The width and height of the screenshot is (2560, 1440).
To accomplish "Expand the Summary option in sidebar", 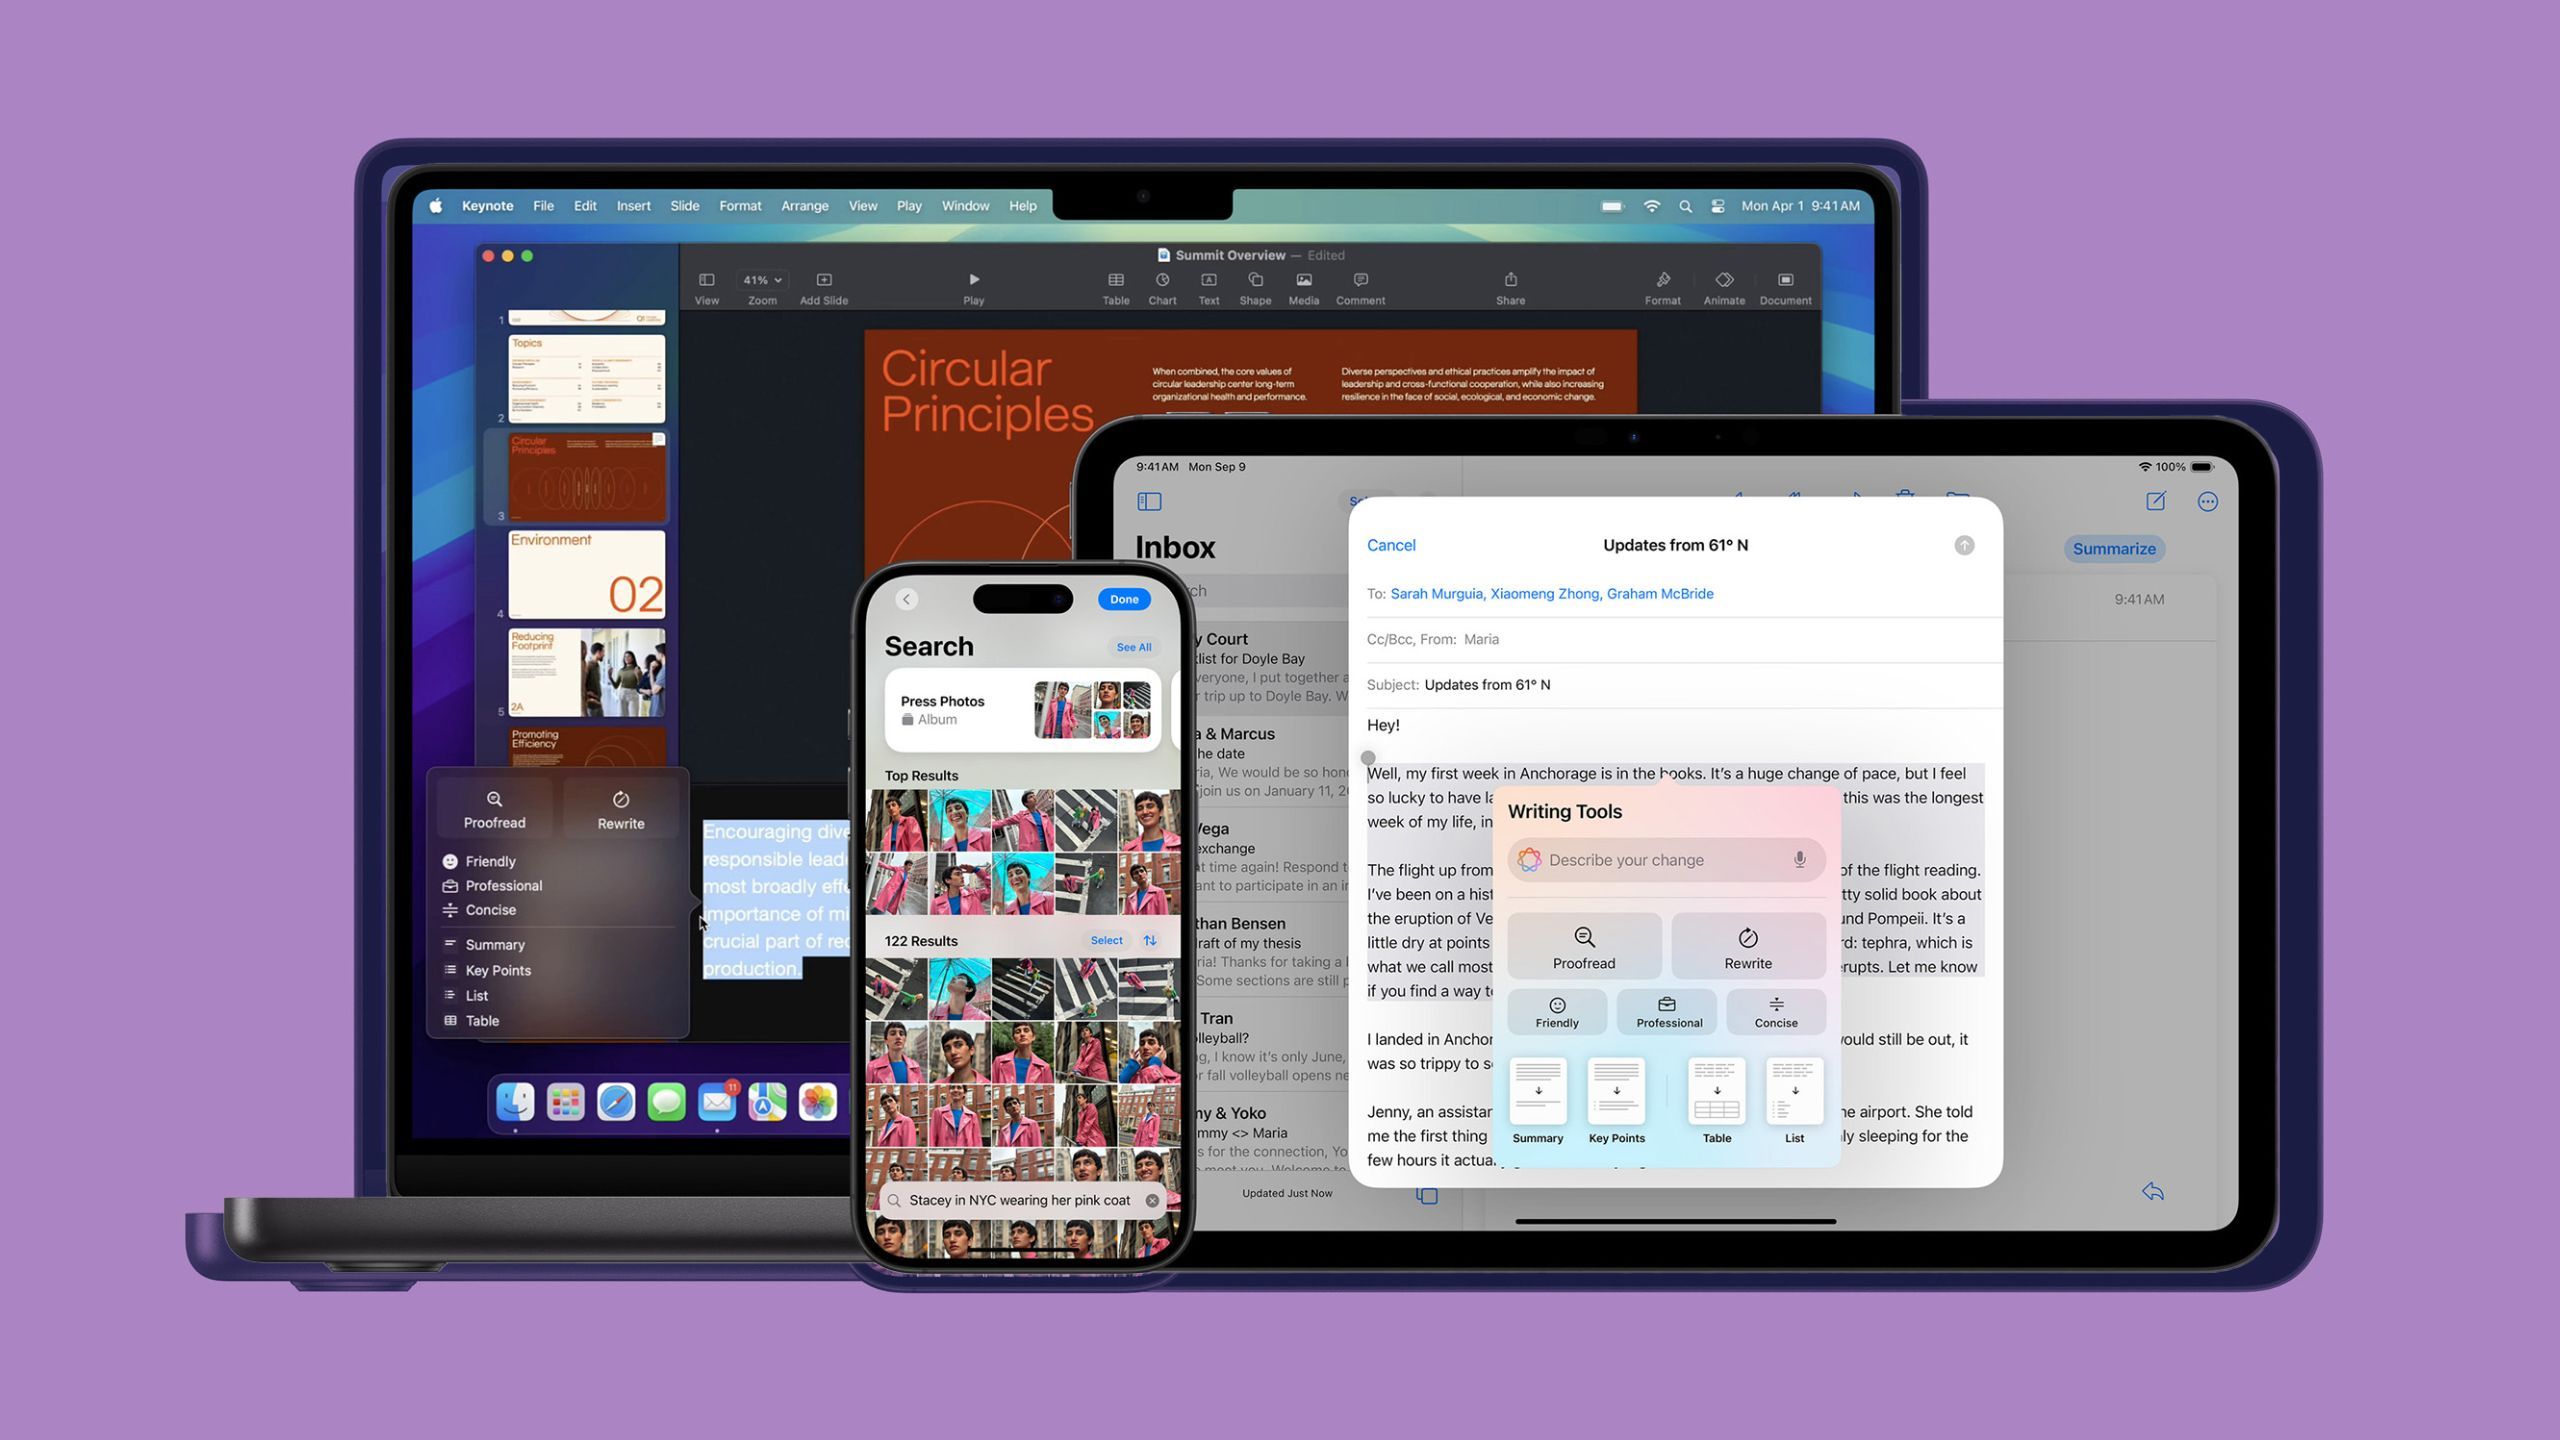I will click(496, 944).
